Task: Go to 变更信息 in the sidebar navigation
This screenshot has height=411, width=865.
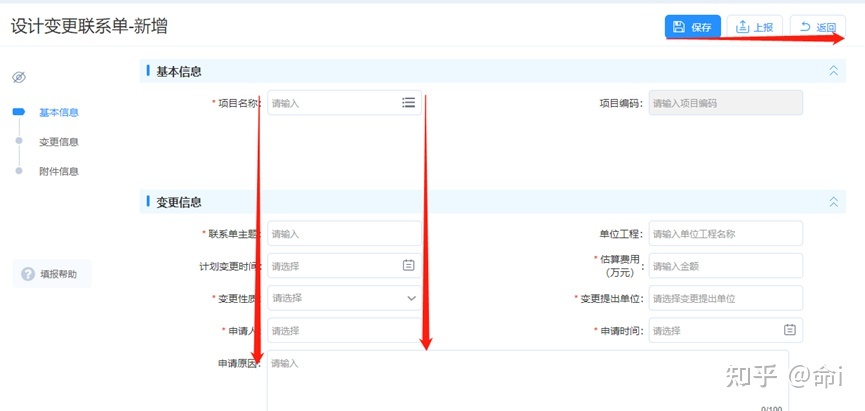Action: coord(58,142)
